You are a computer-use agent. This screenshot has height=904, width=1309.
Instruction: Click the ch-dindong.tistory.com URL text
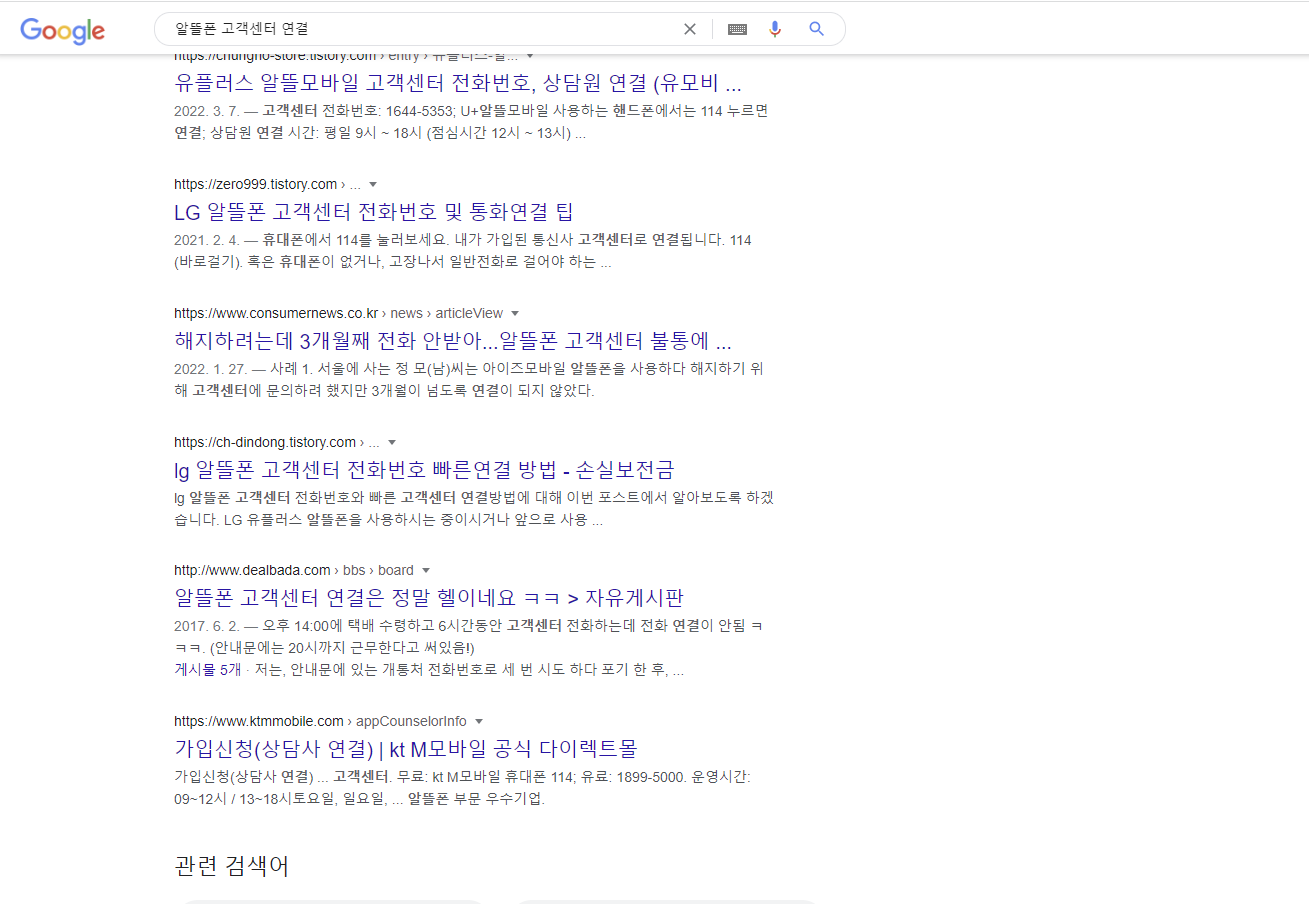point(265,442)
